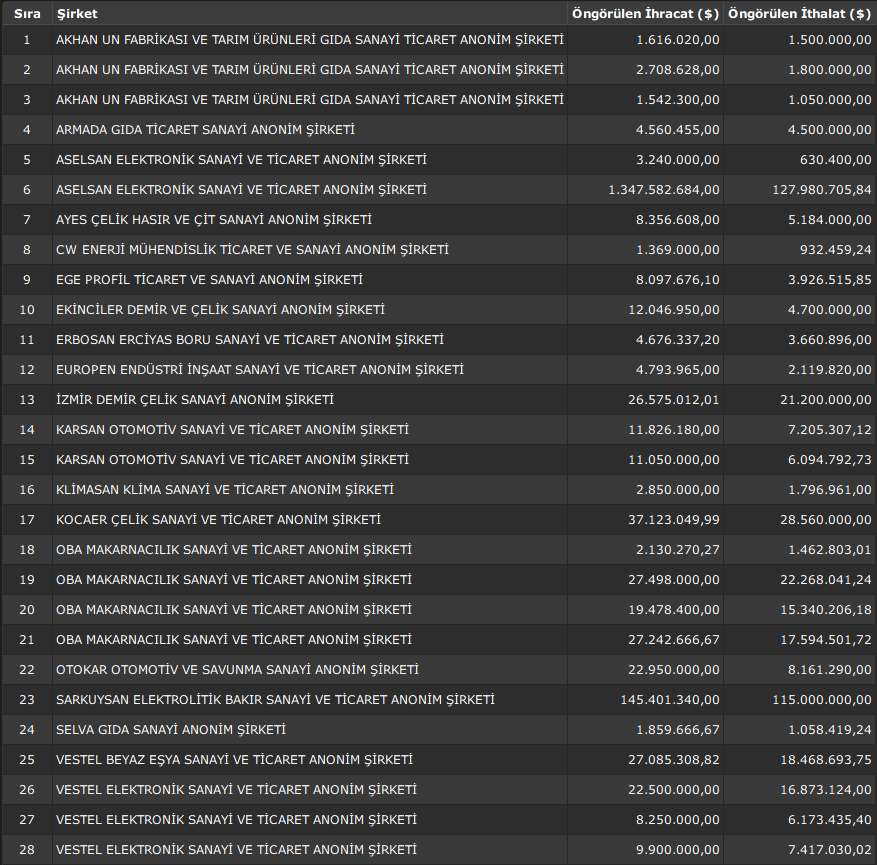Click export value 145.401.340,00
The height and width of the screenshot is (865, 877).
[670, 699]
